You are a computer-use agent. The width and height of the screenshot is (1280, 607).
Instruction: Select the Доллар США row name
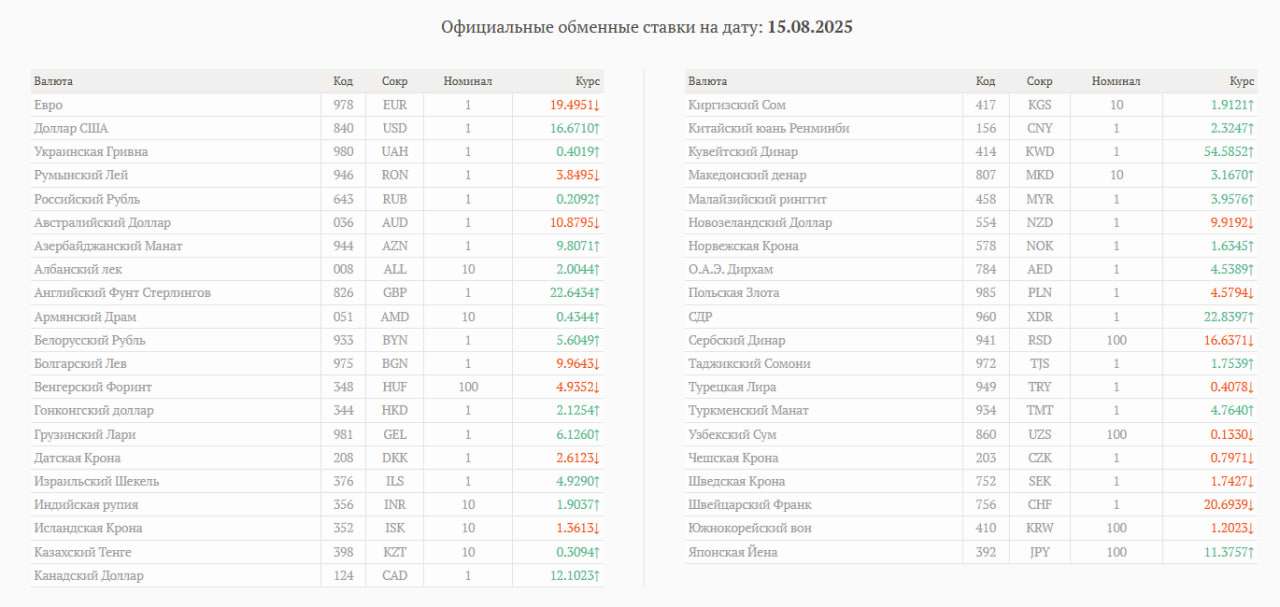click(x=71, y=128)
